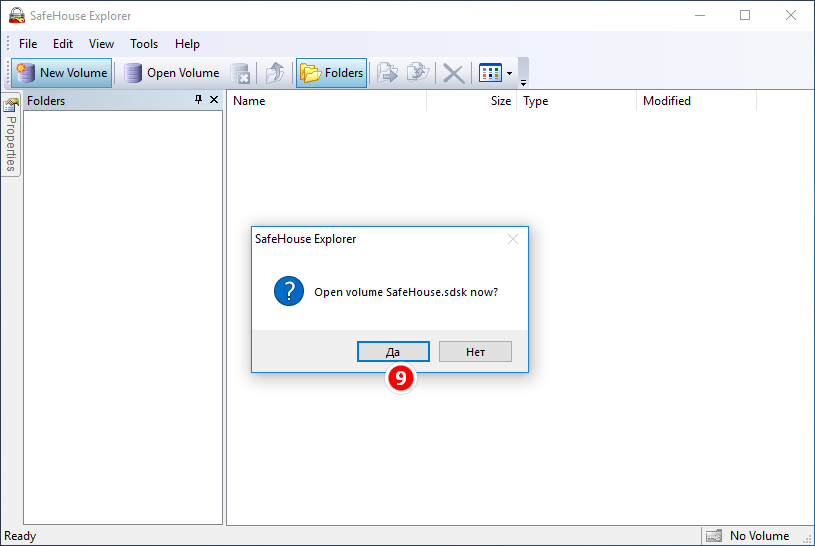Click the Close Volume toolbar icon
815x546 pixels.
click(240, 73)
